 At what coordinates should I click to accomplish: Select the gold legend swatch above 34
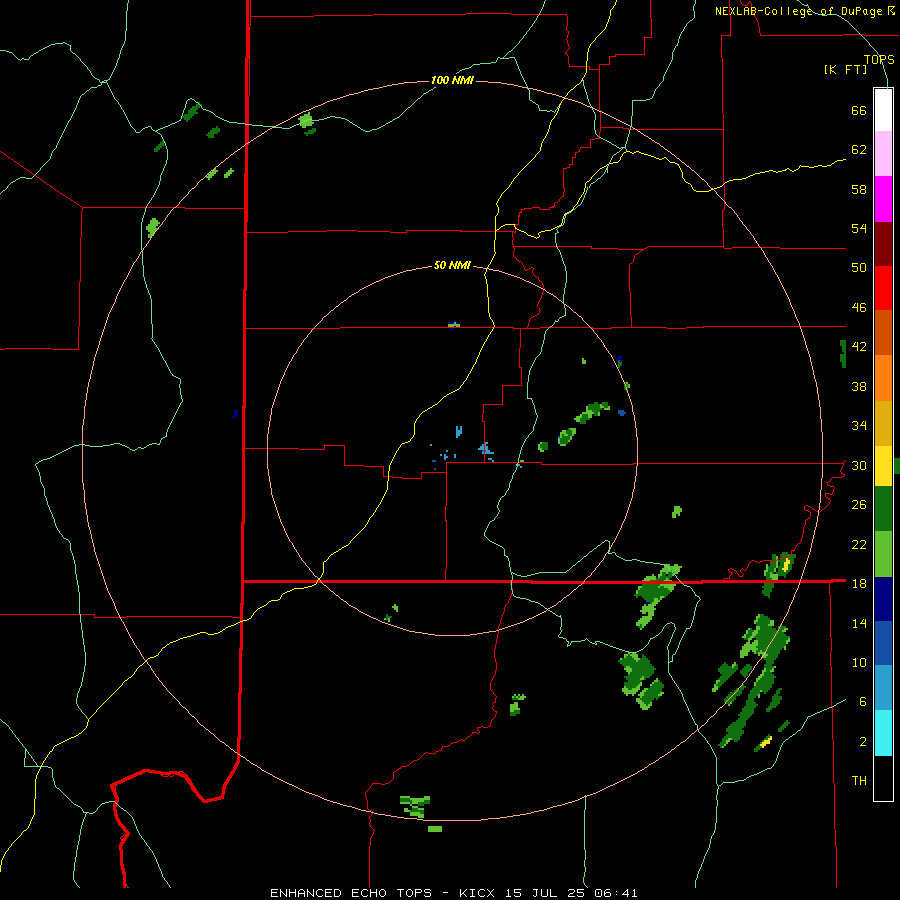coord(883,424)
